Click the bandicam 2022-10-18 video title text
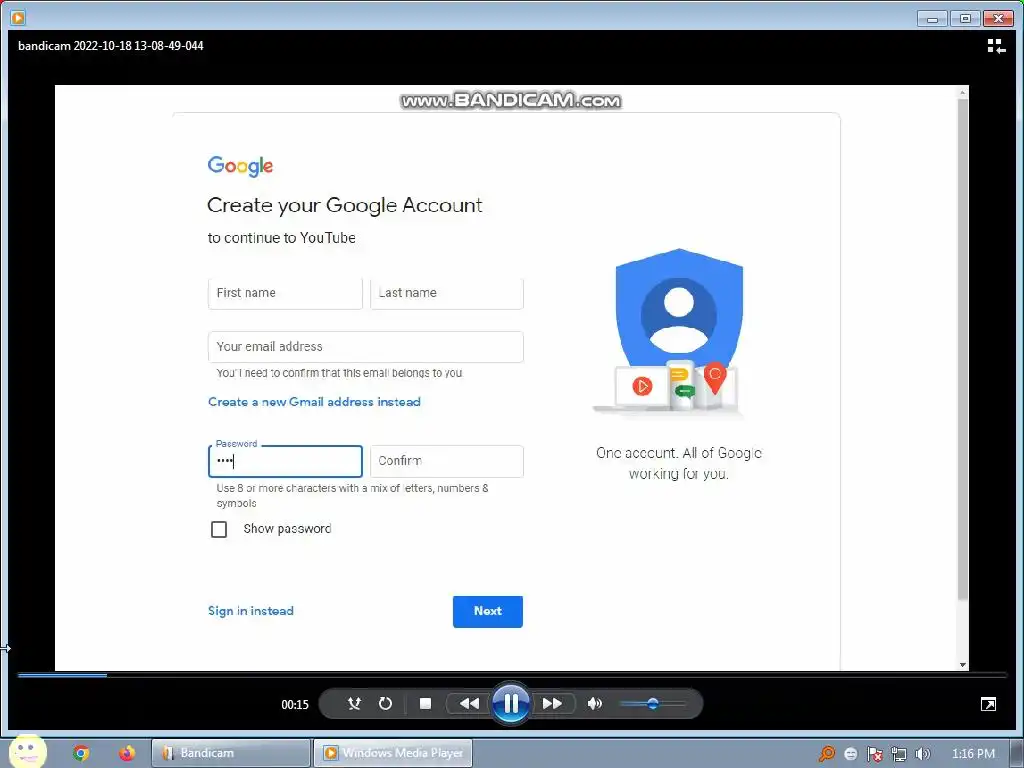Viewport: 1024px width, 768px height. point(110,46)
